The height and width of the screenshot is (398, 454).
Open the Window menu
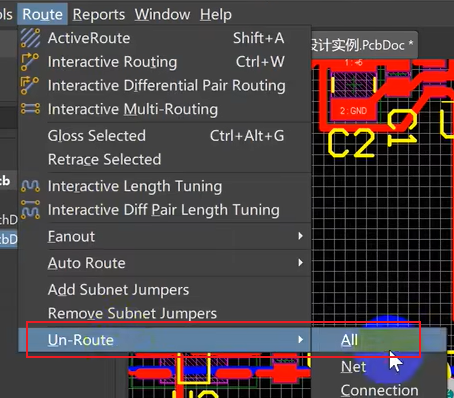162,14
